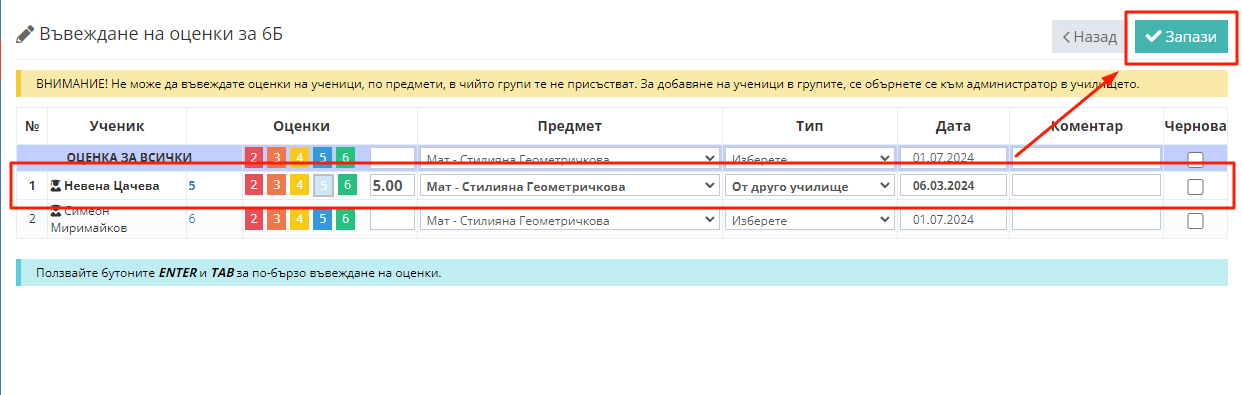Select the highlighted grade 5 for Невена Цачева
1242x395 pixels.
click(x=323, y=185)
